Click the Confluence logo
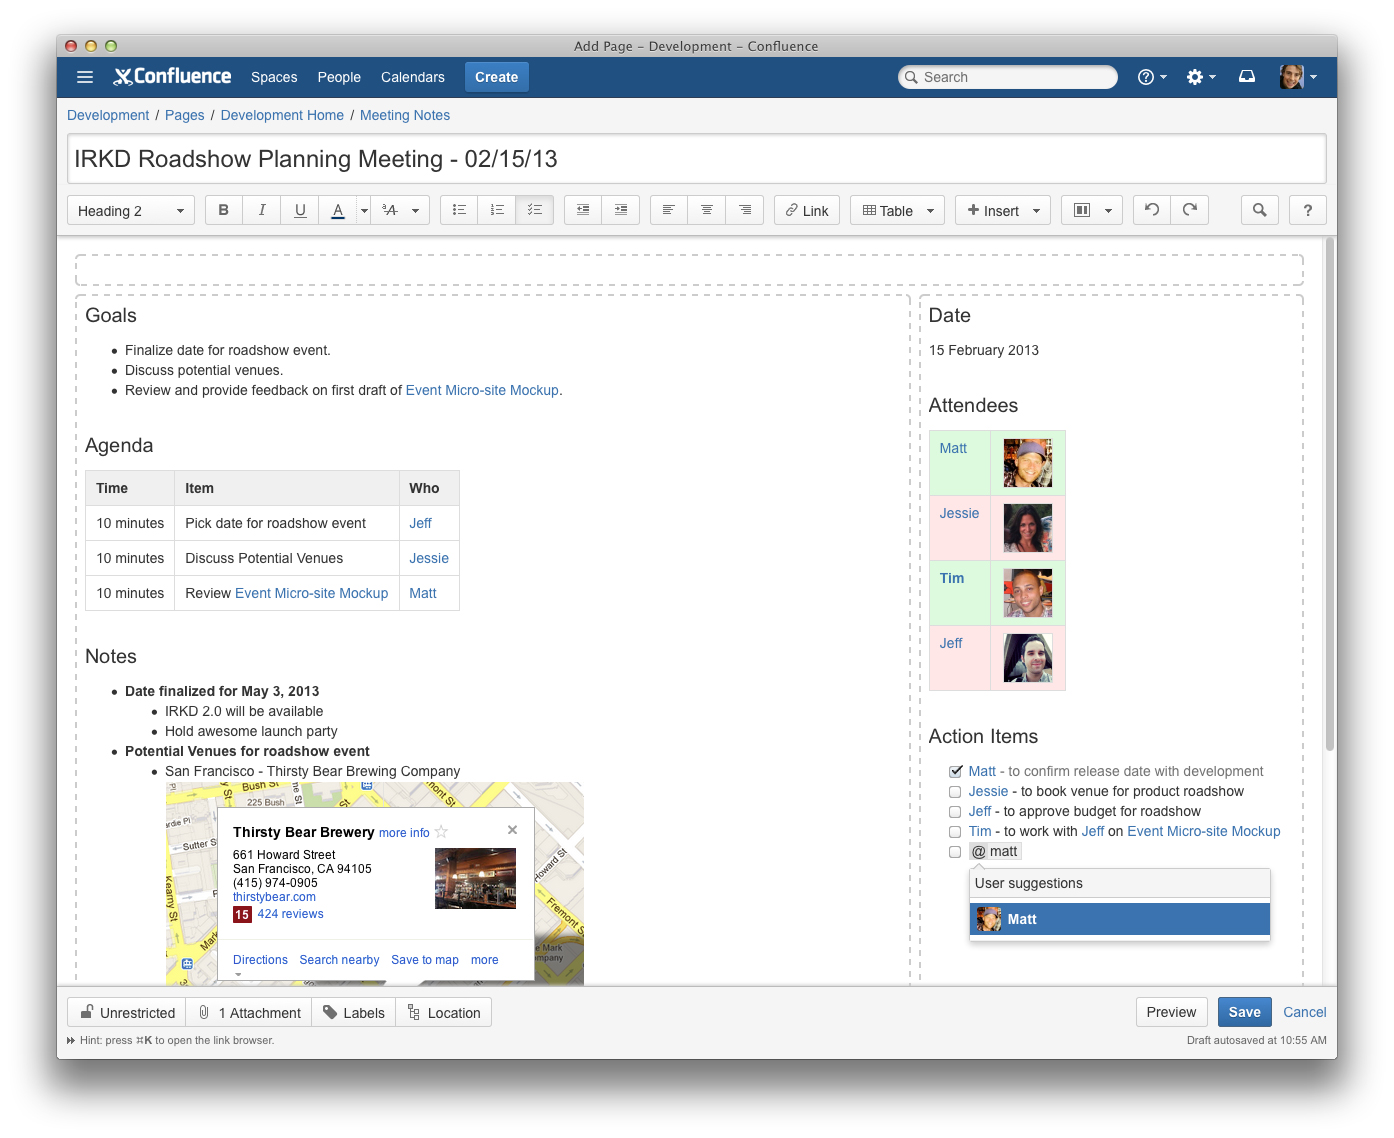1394x1138 pixels. 172,76
